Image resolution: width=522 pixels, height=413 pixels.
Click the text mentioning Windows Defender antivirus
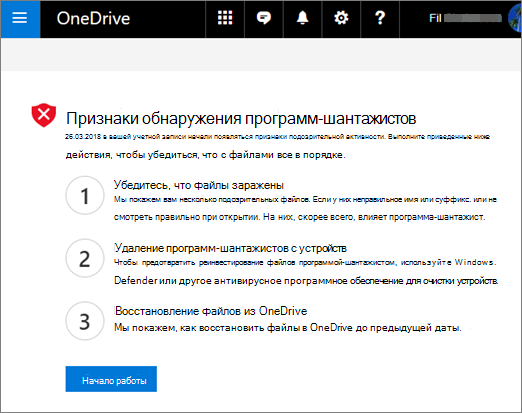pyautogui.click(x=306, y=272)
